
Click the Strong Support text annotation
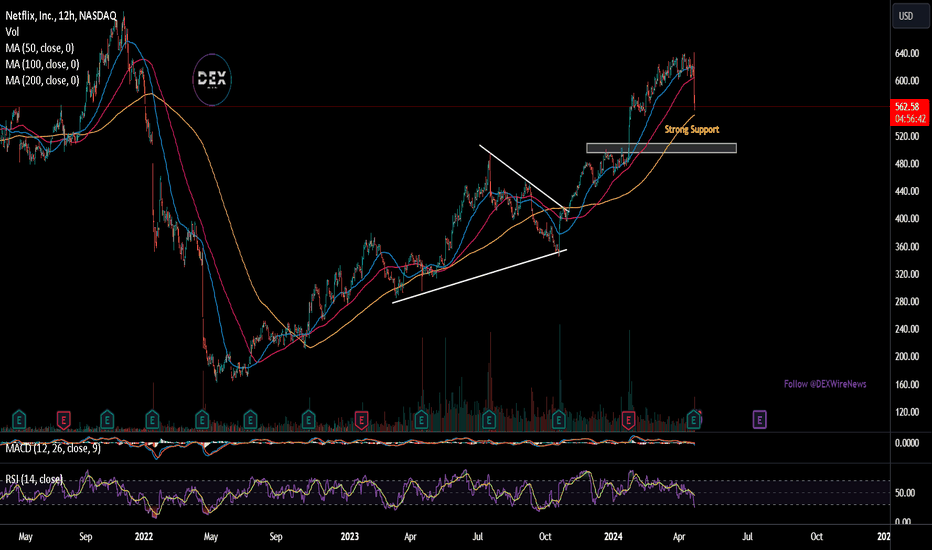tap(691, 129)
